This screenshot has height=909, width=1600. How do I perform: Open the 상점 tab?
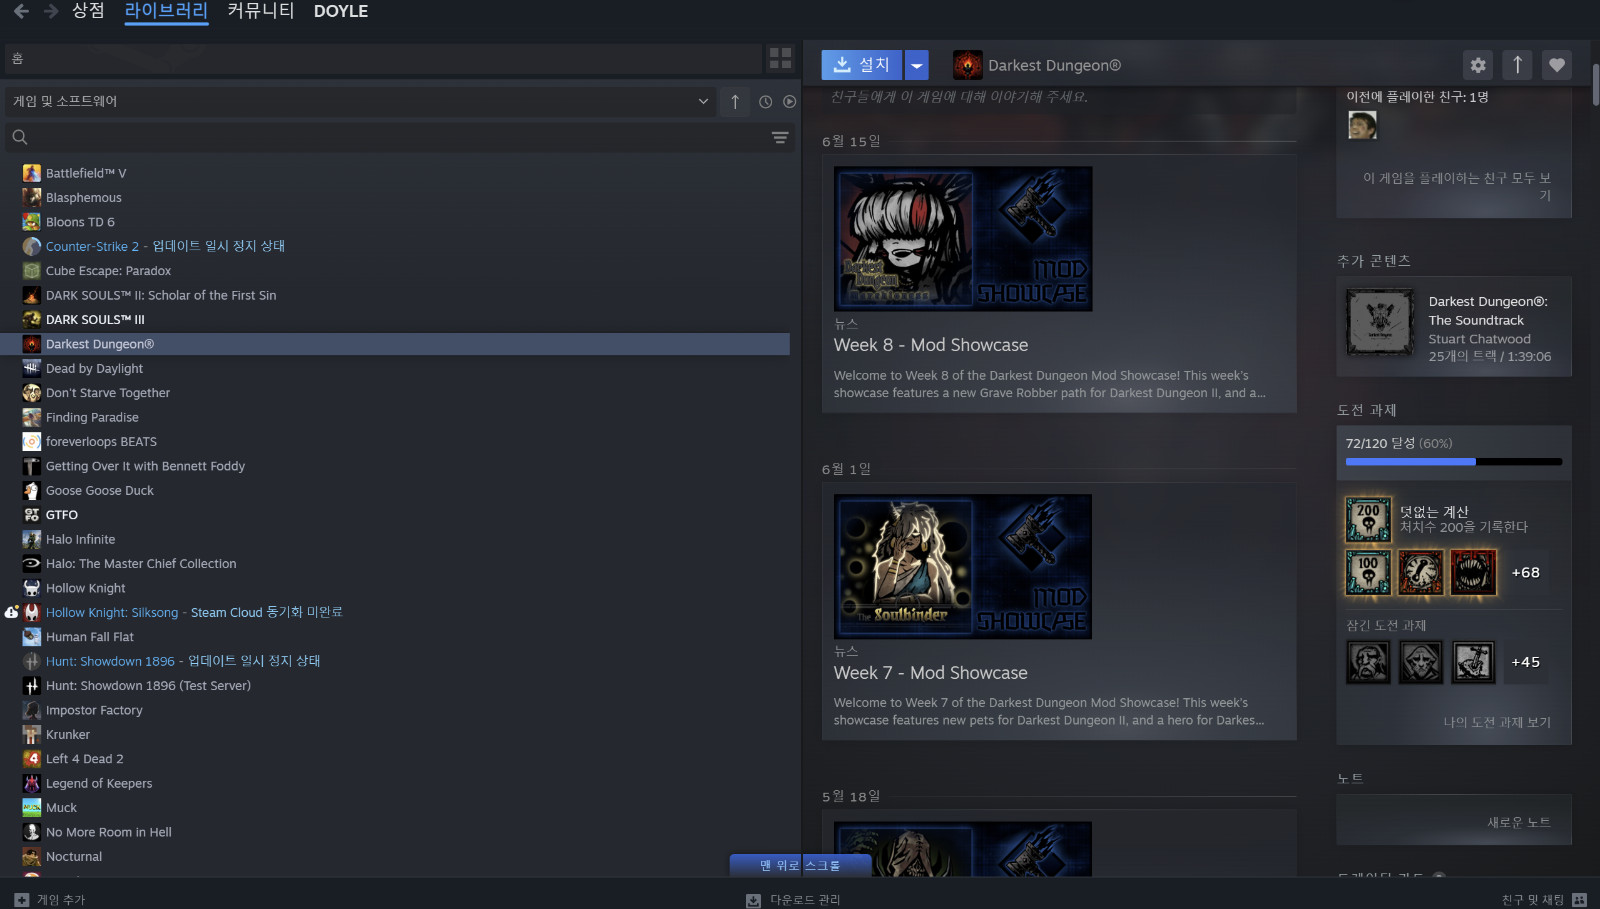[88, 11]
